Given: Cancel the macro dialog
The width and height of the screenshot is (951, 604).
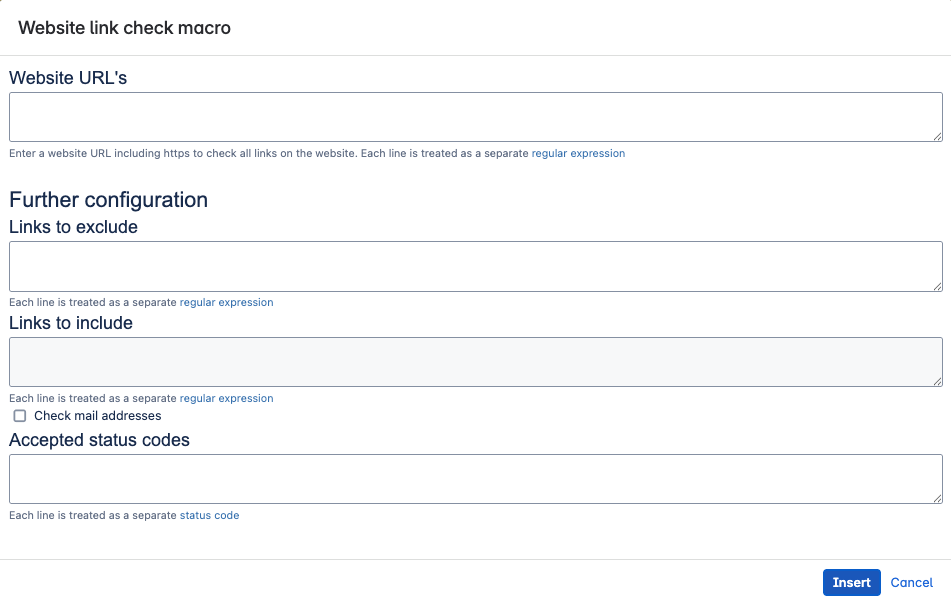Looking at the screenshot, I should coord(911,583).
